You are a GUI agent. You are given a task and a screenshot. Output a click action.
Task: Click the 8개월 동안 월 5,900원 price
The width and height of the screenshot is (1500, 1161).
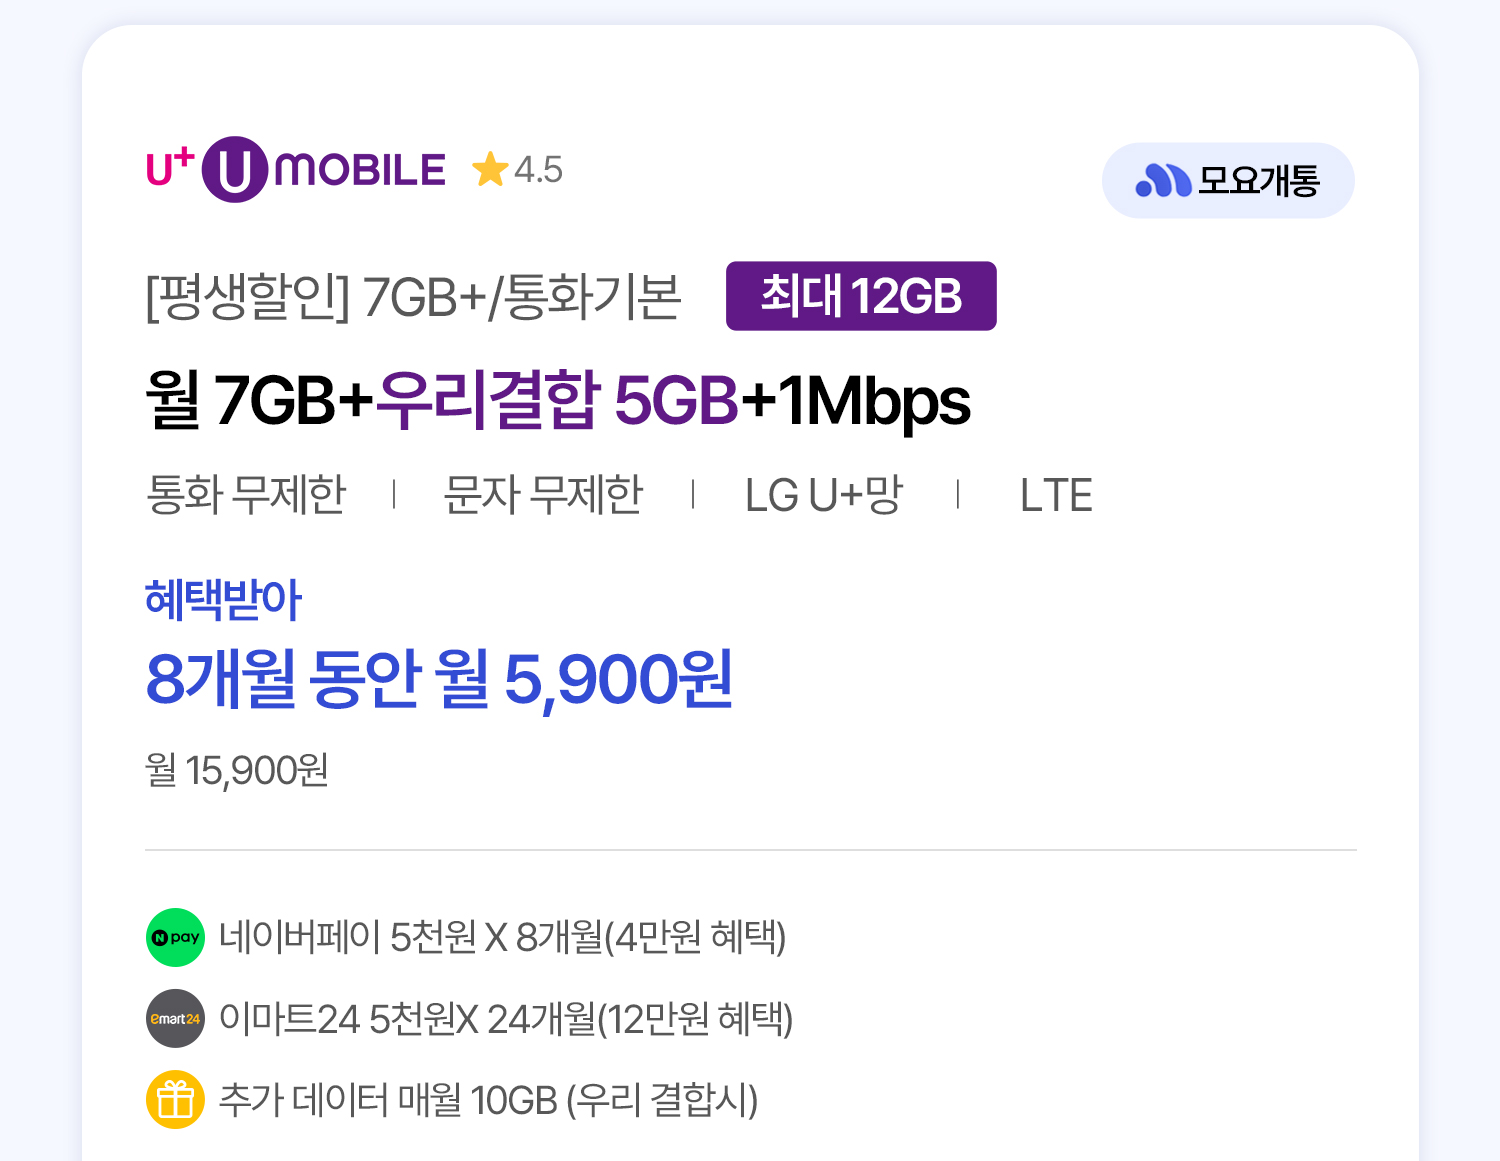coord(439,679)
